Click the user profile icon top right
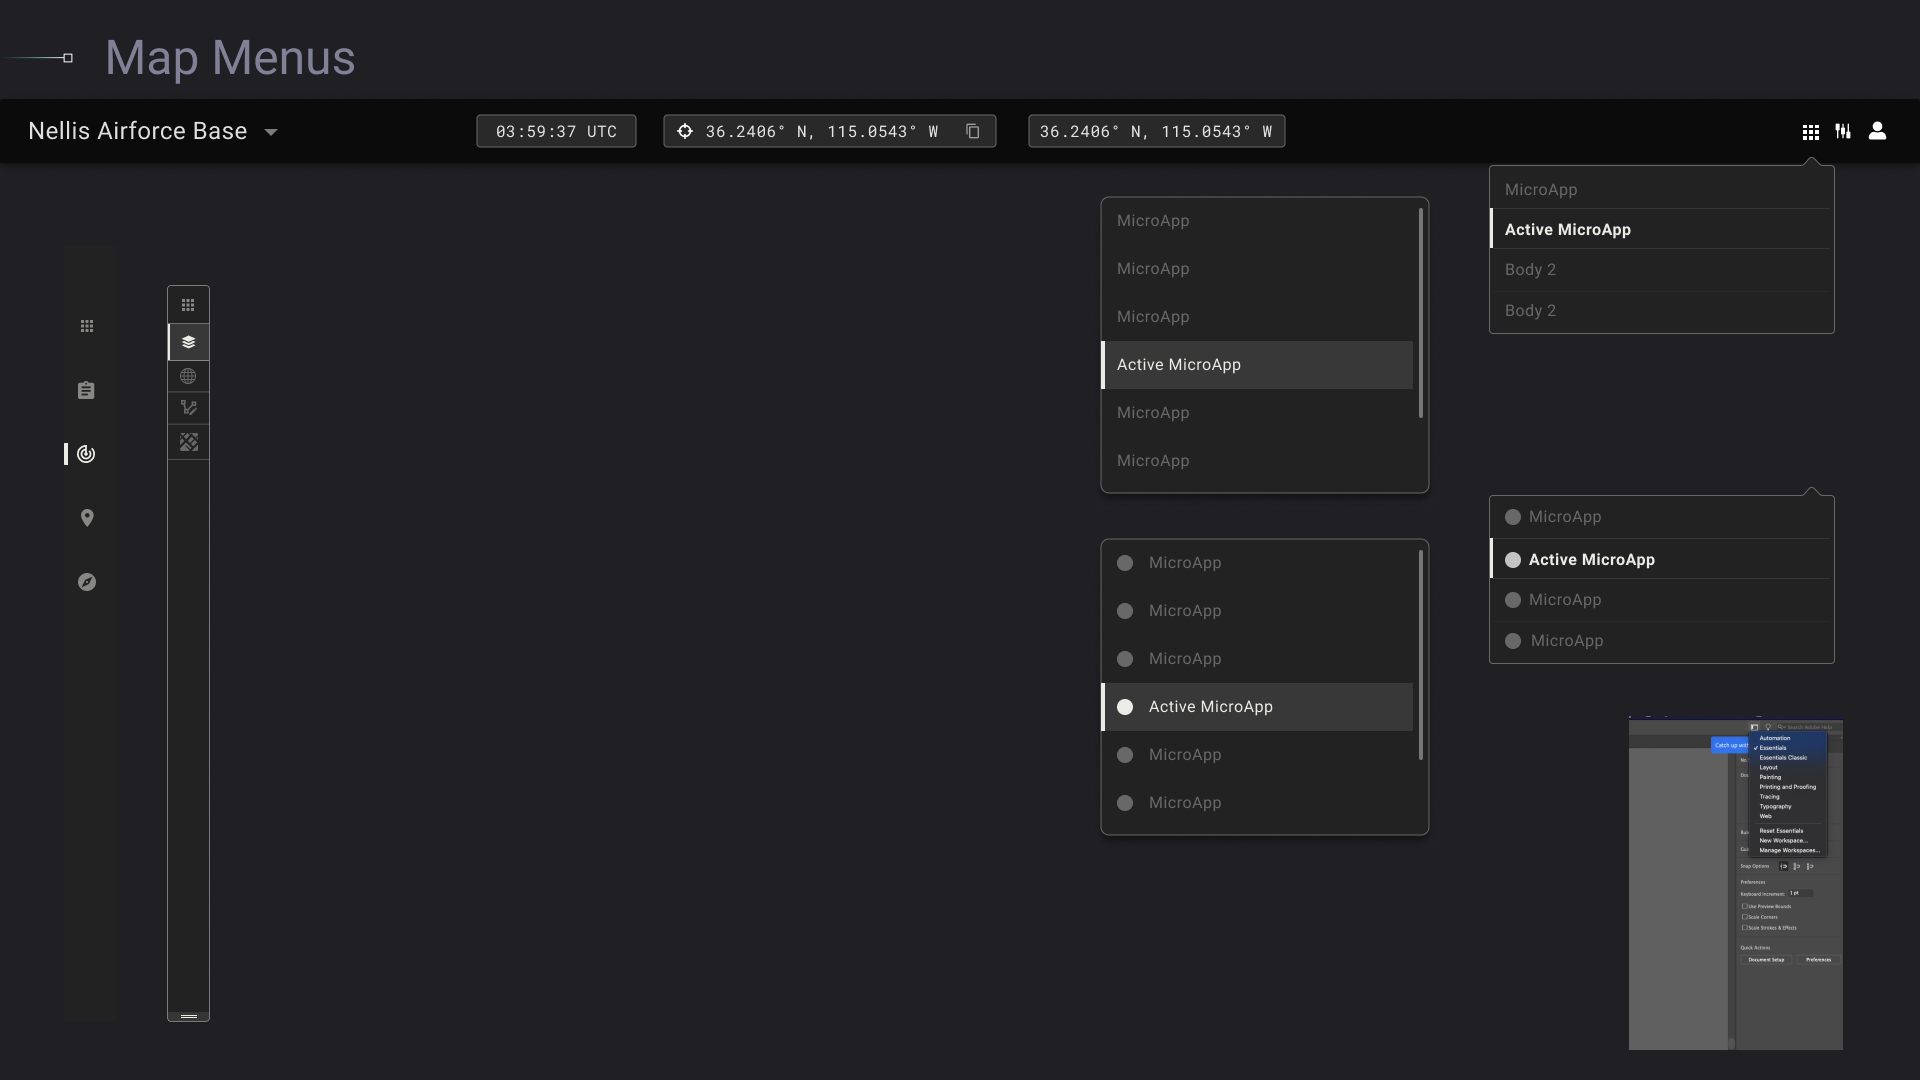 (x=1878, y=131)
